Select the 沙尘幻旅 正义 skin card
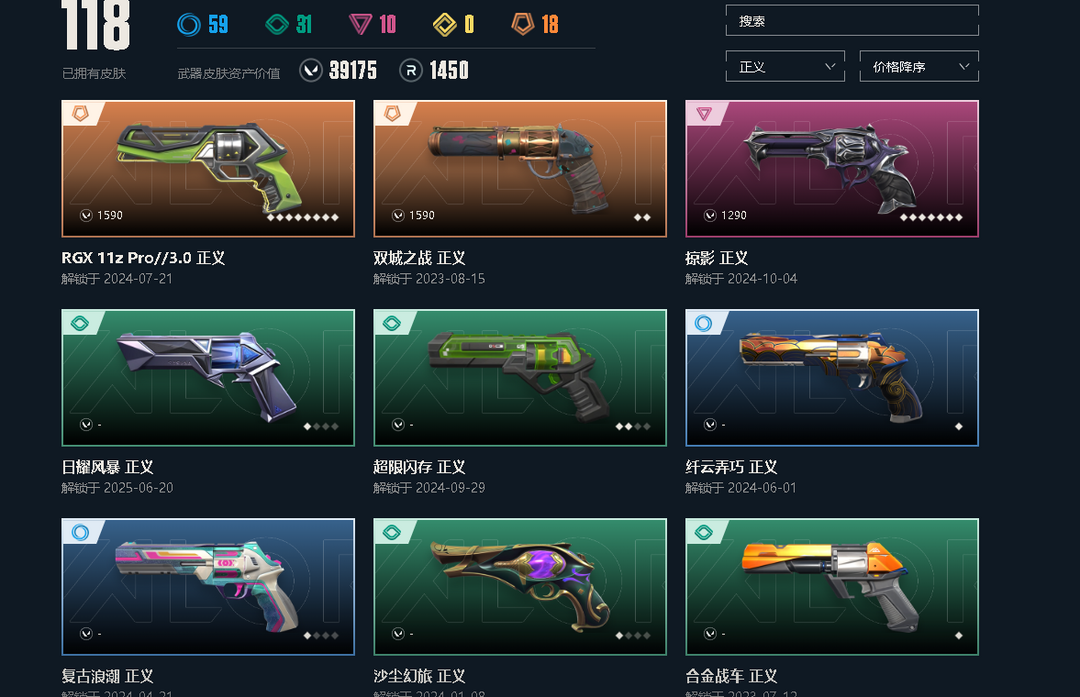1080x697 pixels. [x=520, y=587]
